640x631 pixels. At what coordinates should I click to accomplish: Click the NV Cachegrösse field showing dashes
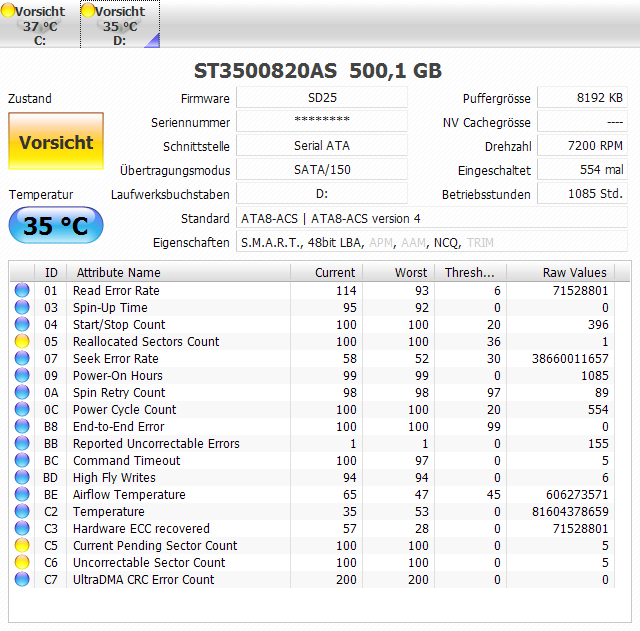[582, 122]
